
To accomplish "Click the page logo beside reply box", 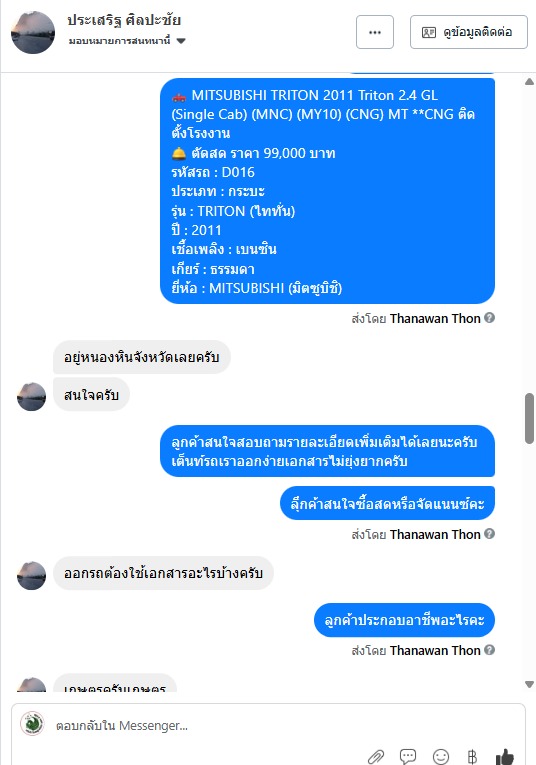I will click(32, 724).
